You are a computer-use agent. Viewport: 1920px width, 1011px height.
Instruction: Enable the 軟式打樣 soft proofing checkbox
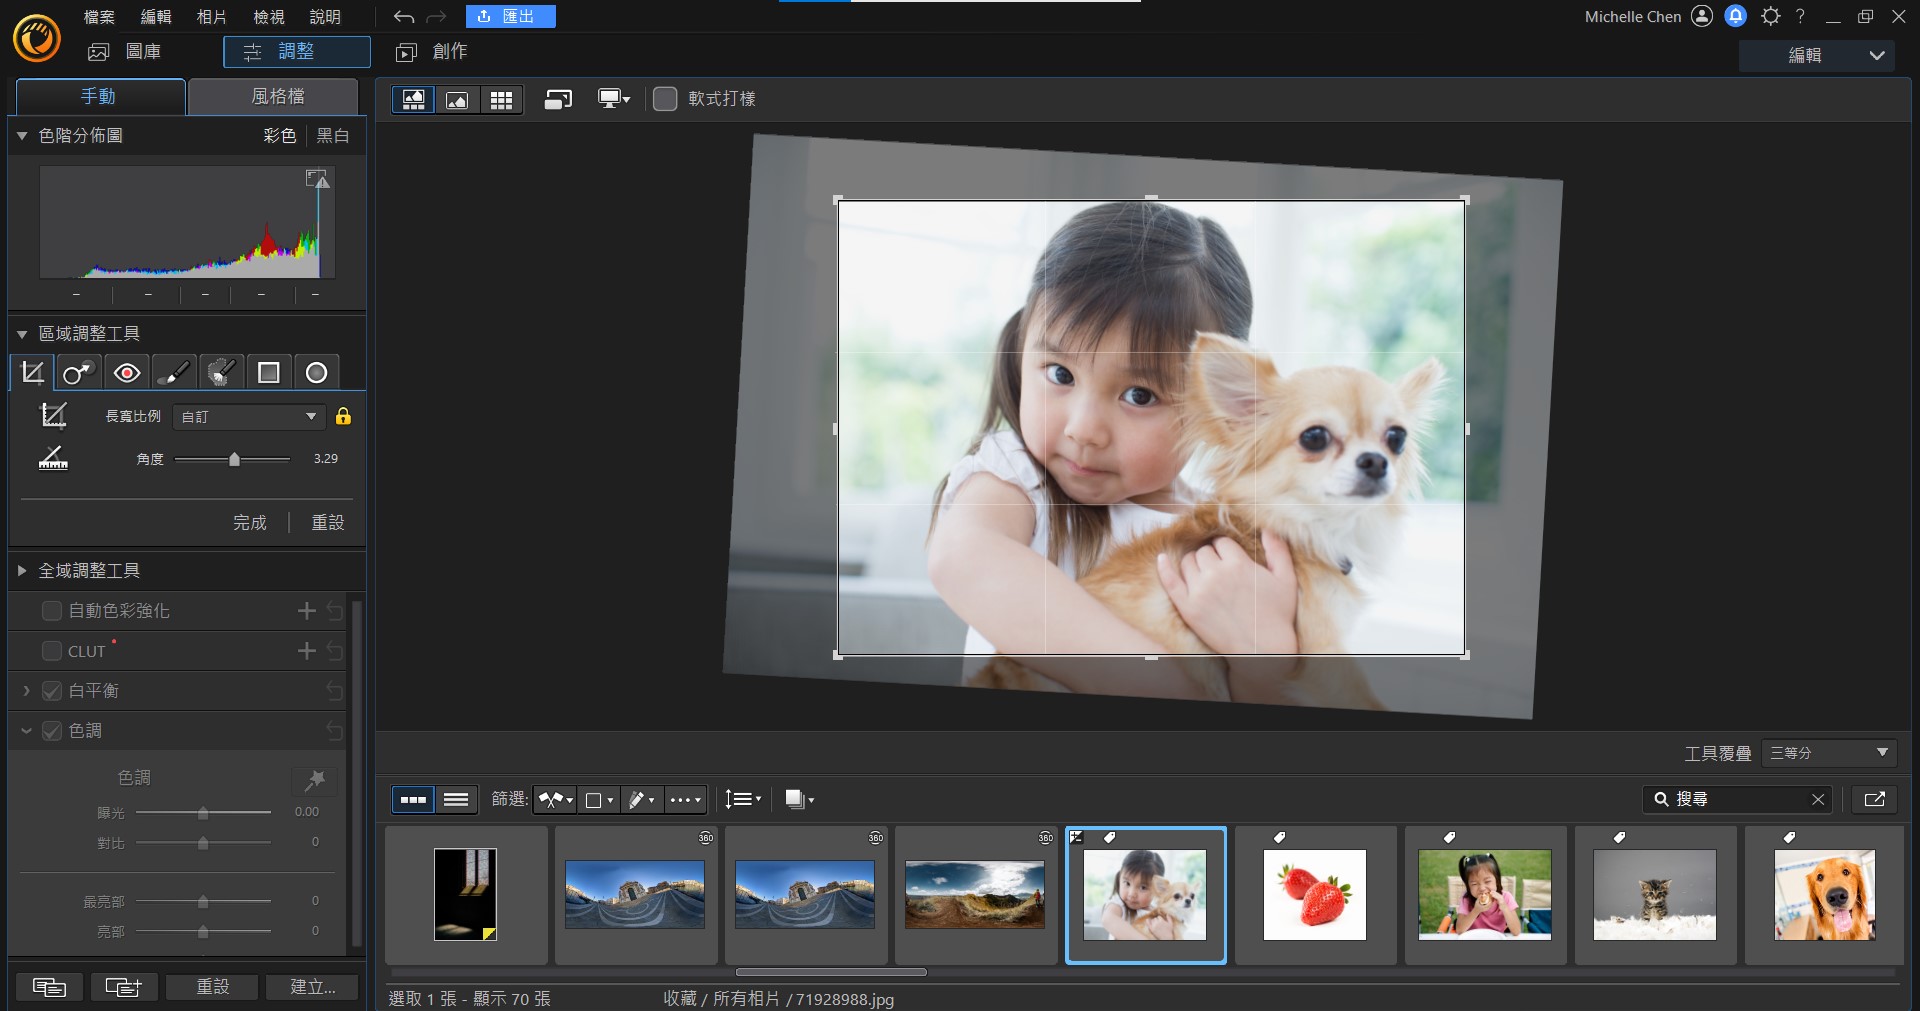[665, 99]
